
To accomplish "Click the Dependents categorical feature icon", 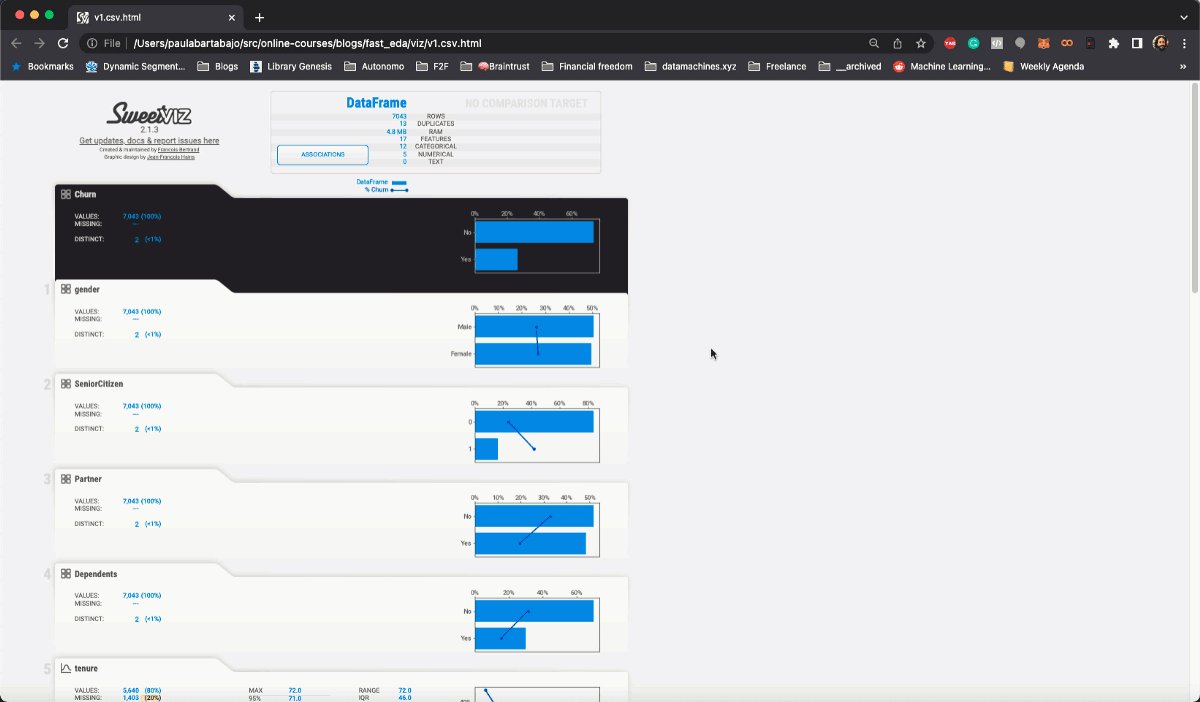I will pyautogui.click(x=66, y=574).
